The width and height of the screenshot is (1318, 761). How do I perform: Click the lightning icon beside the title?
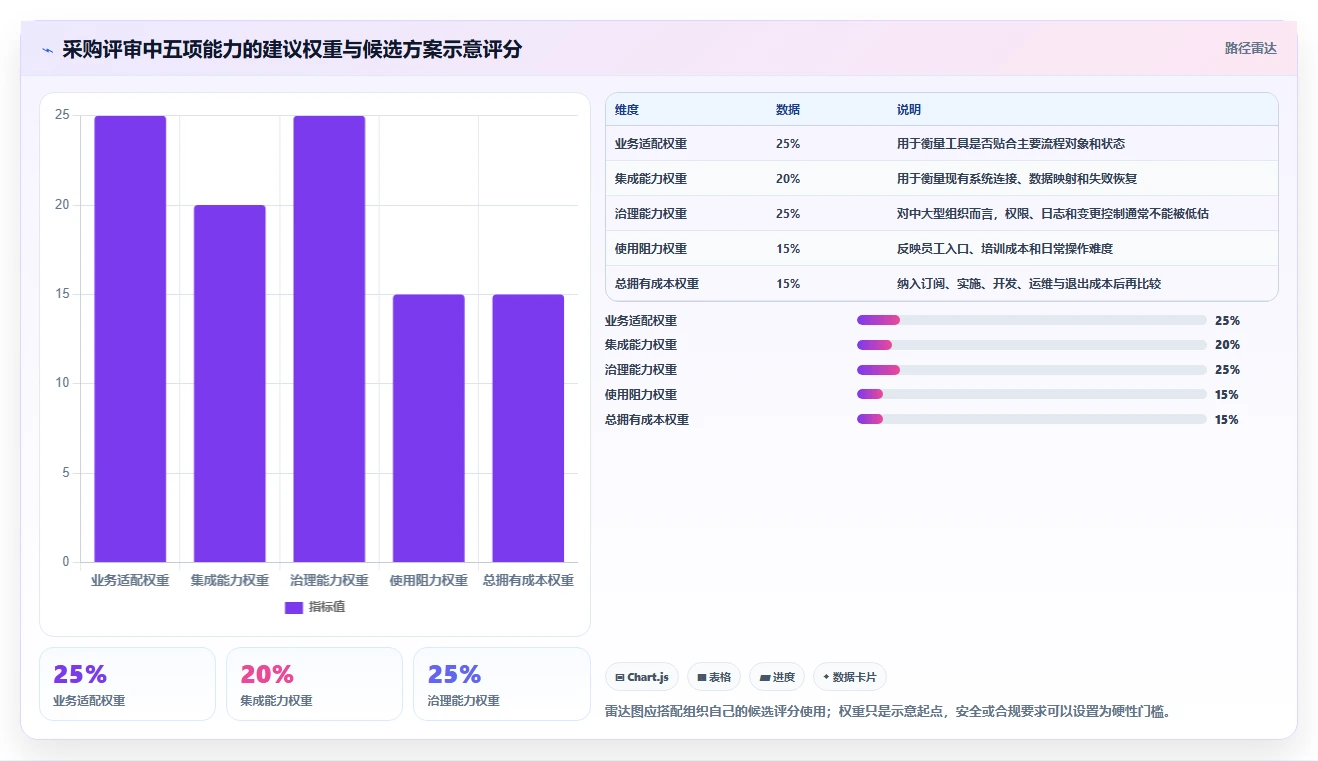[x=48, y=49]
